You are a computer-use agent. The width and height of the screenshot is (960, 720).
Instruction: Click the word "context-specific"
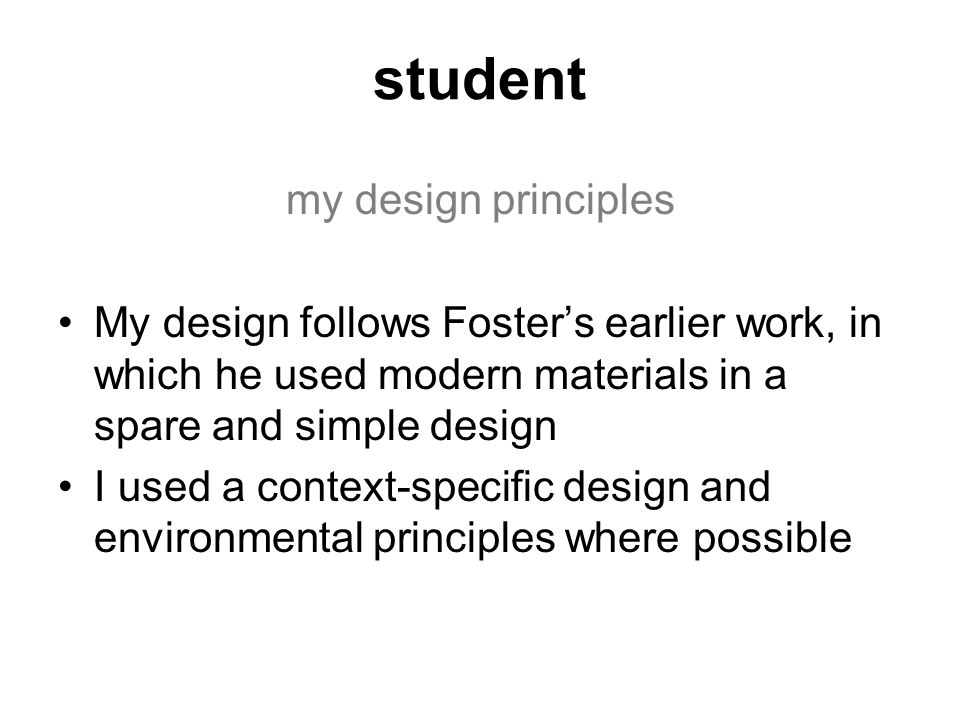(x=405, y=488)
